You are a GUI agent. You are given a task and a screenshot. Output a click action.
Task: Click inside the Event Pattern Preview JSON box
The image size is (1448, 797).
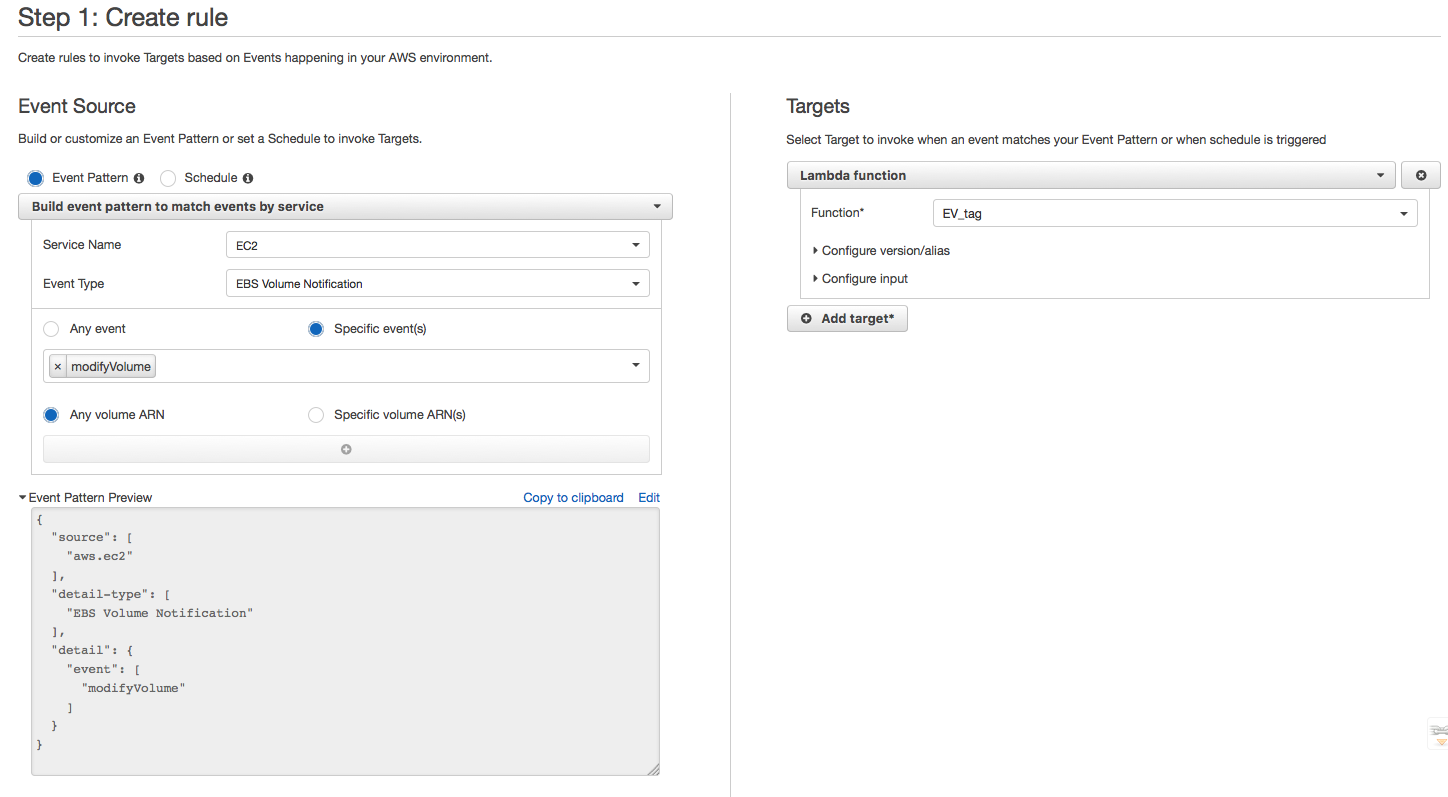click(346, 642)
